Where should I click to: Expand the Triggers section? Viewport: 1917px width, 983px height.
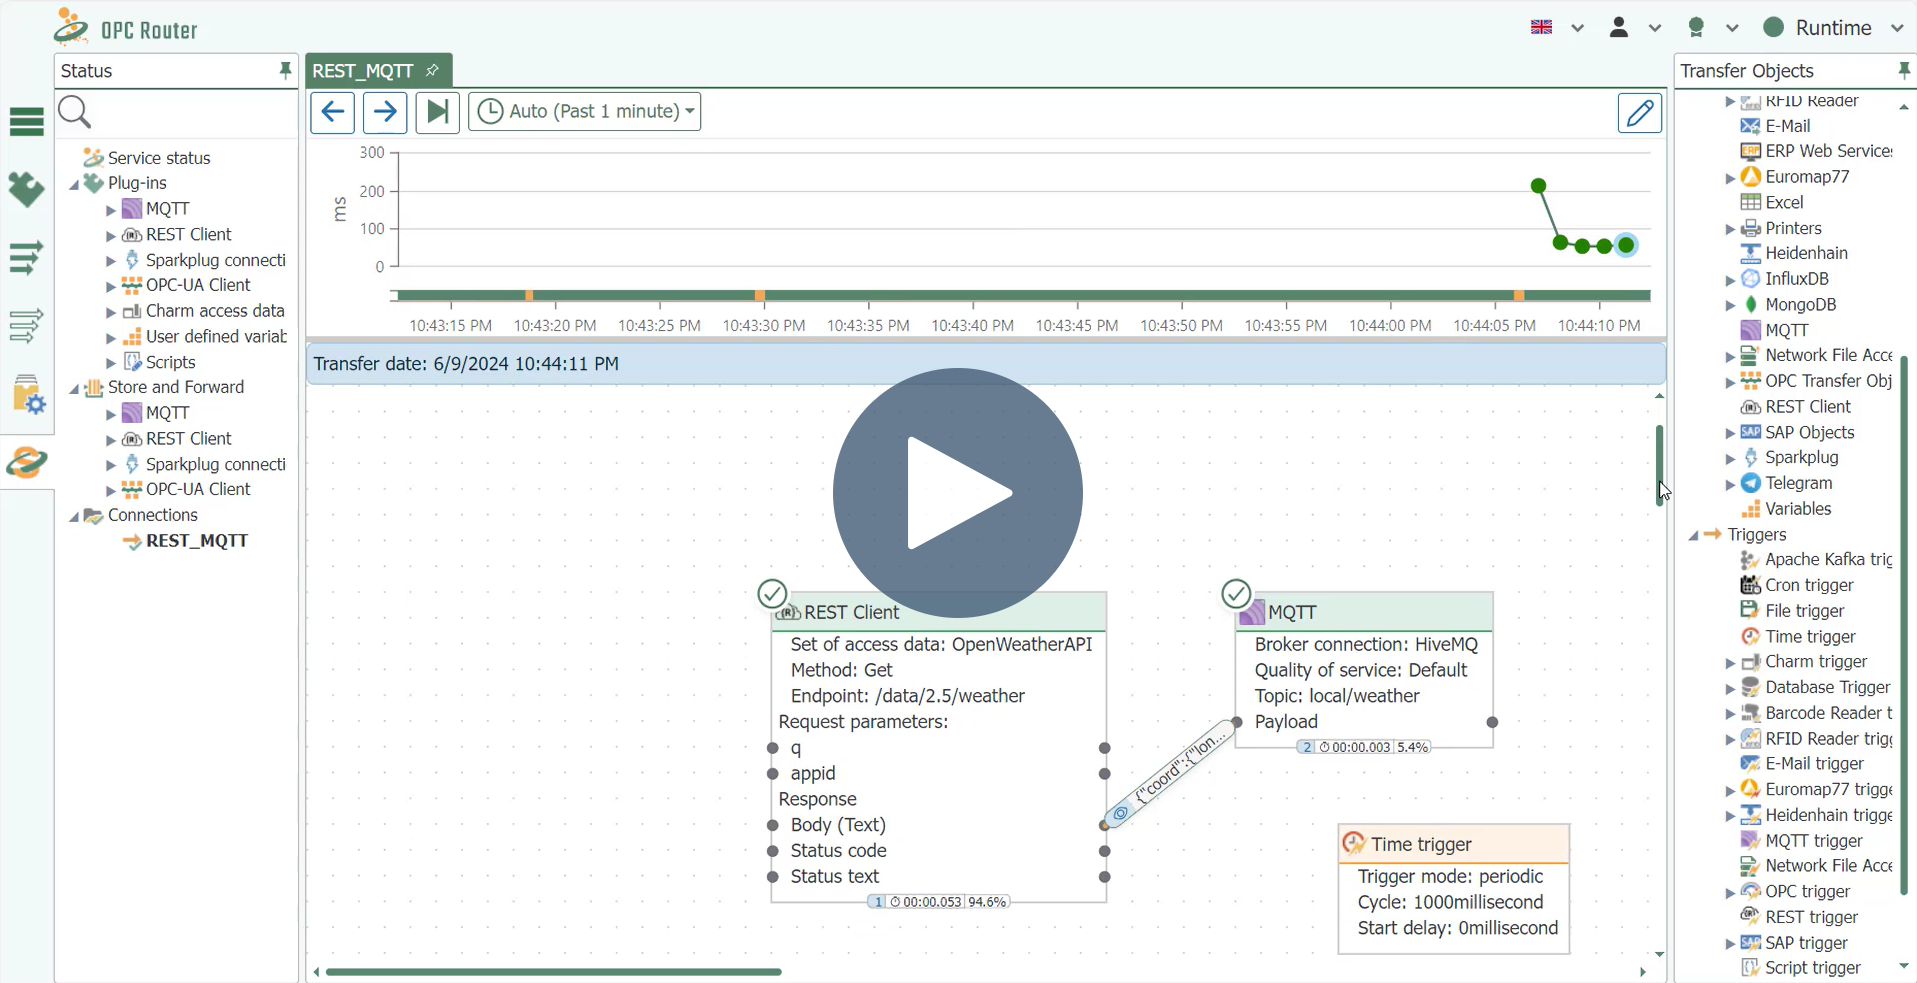pos(1693,534)
